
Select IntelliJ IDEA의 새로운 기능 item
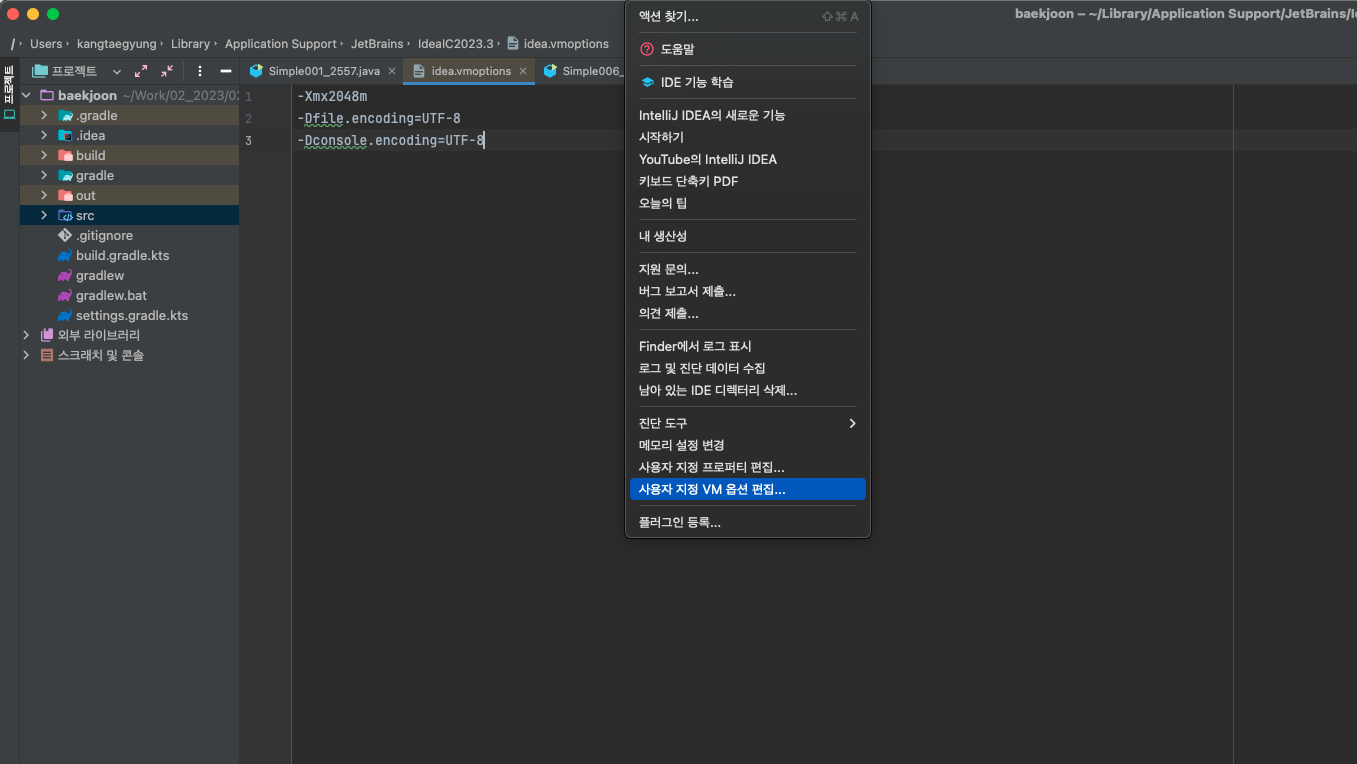pyautogui.click(x=748, y=115)
